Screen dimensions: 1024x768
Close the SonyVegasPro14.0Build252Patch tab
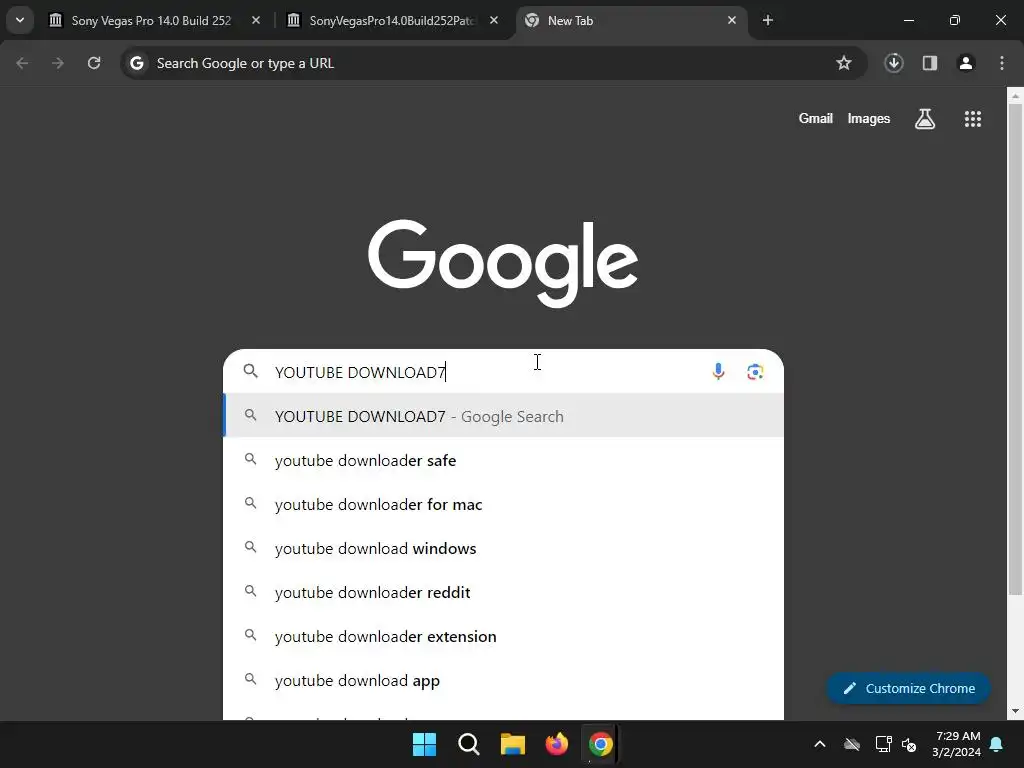coord(494,21)
